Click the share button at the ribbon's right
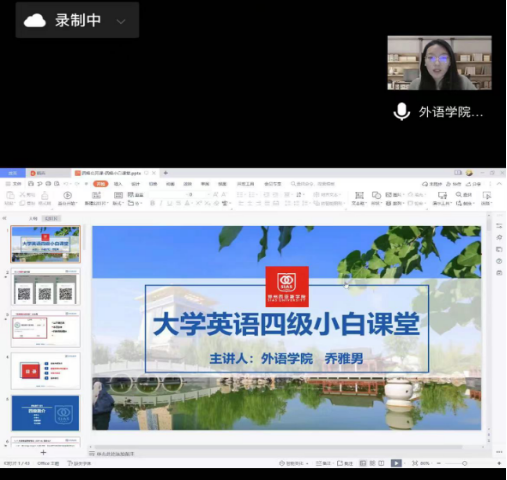 point(473,184)
